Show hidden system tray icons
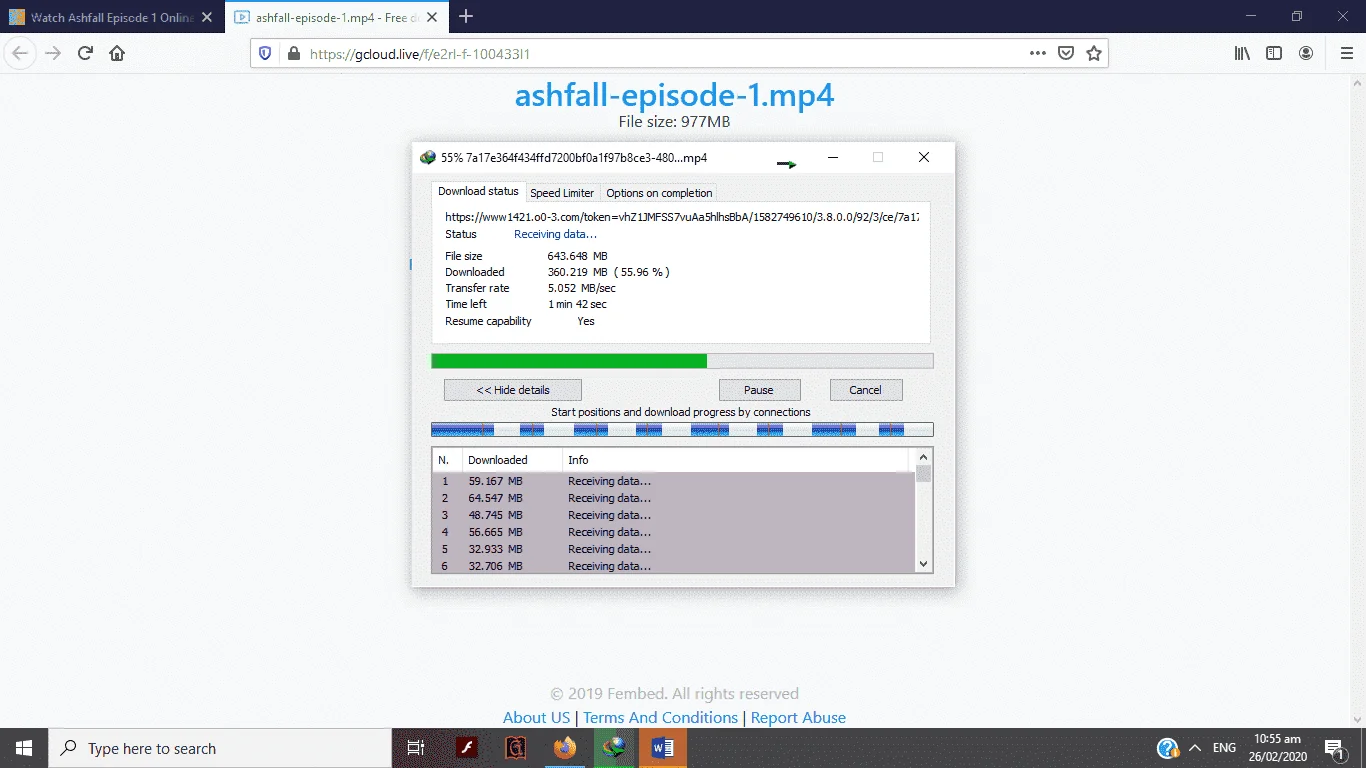Screen dimensions: 1366x768 [x=1194, y=748]
